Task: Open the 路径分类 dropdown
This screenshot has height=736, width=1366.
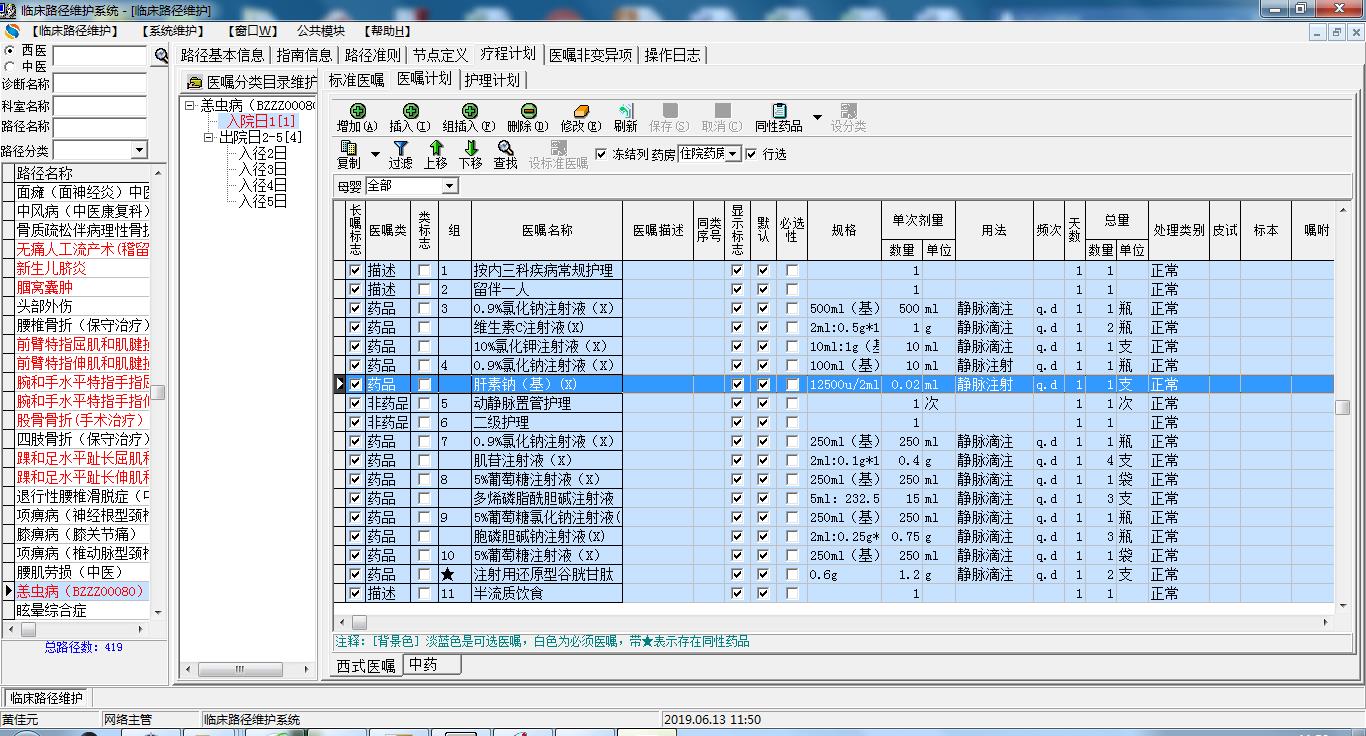Action: point(139,150)
